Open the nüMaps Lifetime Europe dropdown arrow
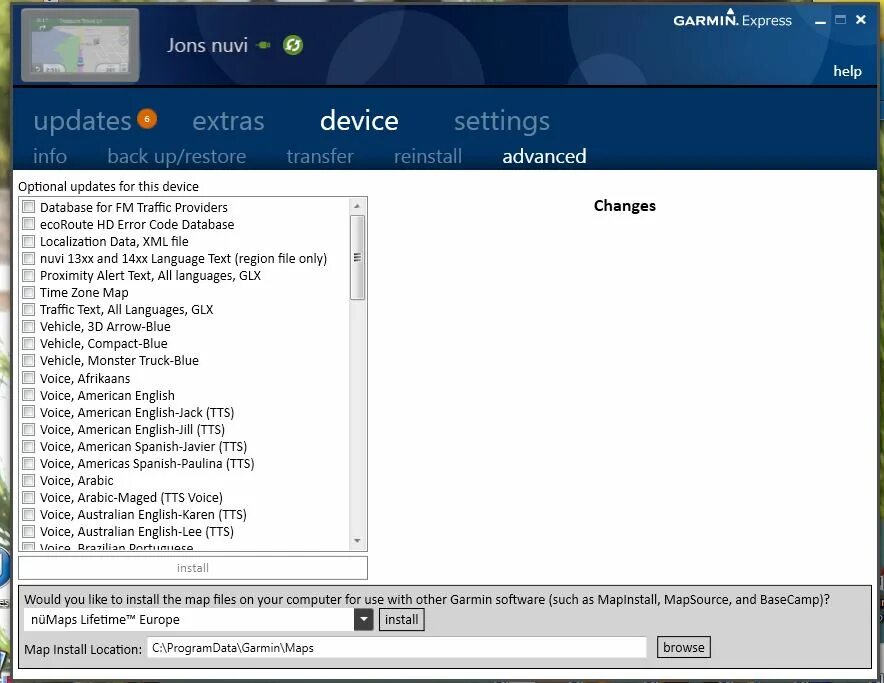The image size is (884, 683). tap(364, 620)
